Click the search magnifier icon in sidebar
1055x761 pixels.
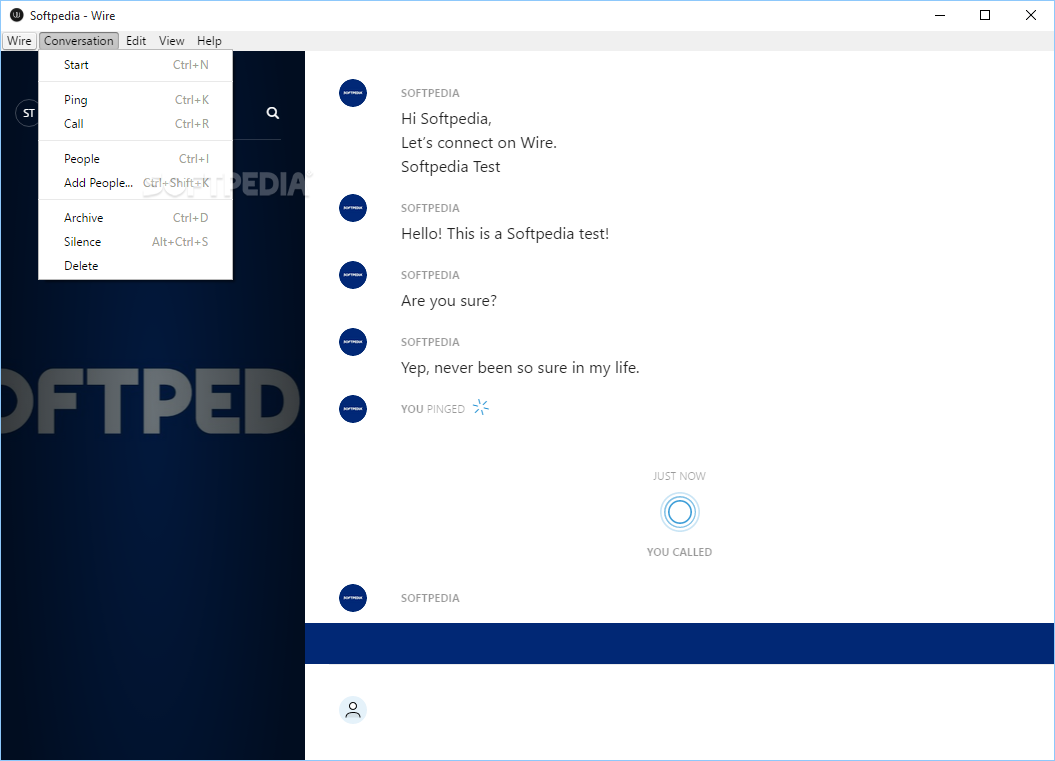tap(272, 113)
